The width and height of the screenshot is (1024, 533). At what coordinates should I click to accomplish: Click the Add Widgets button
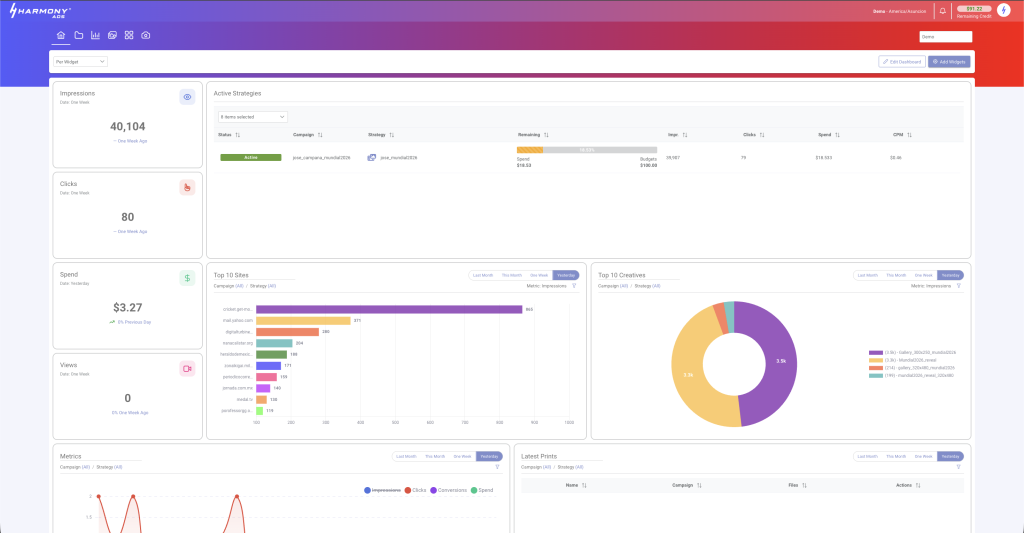click(x=949, y=61)
